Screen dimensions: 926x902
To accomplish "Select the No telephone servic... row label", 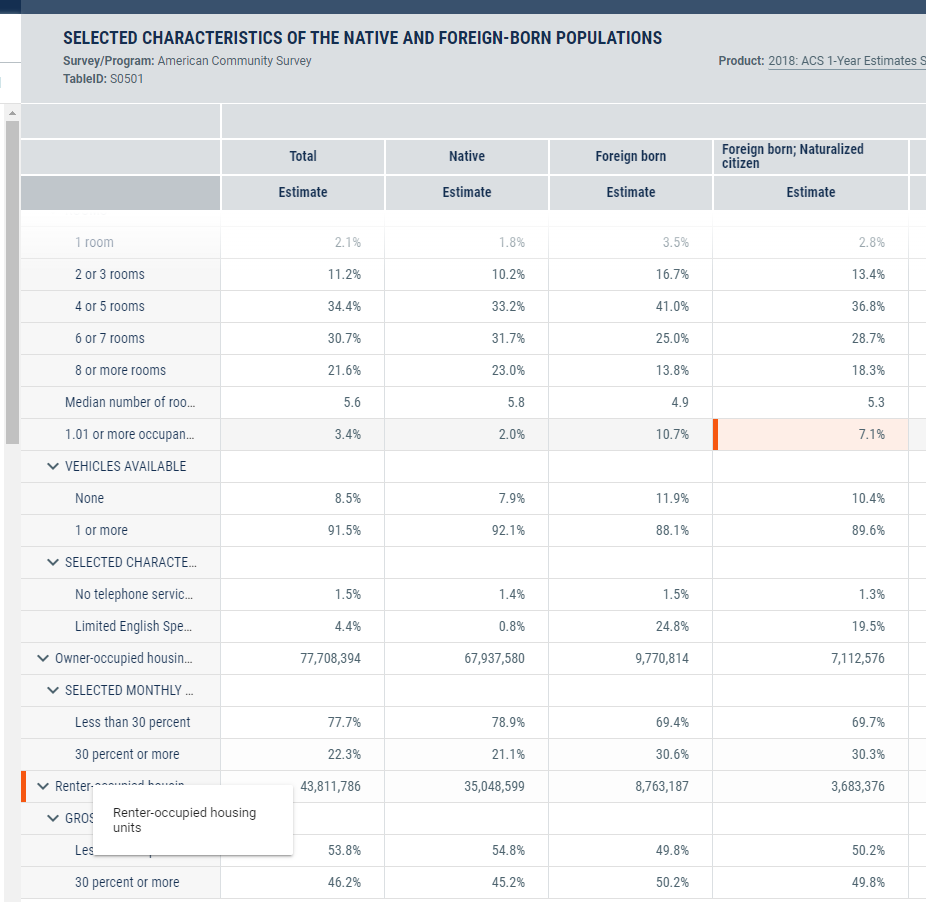I will click(x=133, y=594).
